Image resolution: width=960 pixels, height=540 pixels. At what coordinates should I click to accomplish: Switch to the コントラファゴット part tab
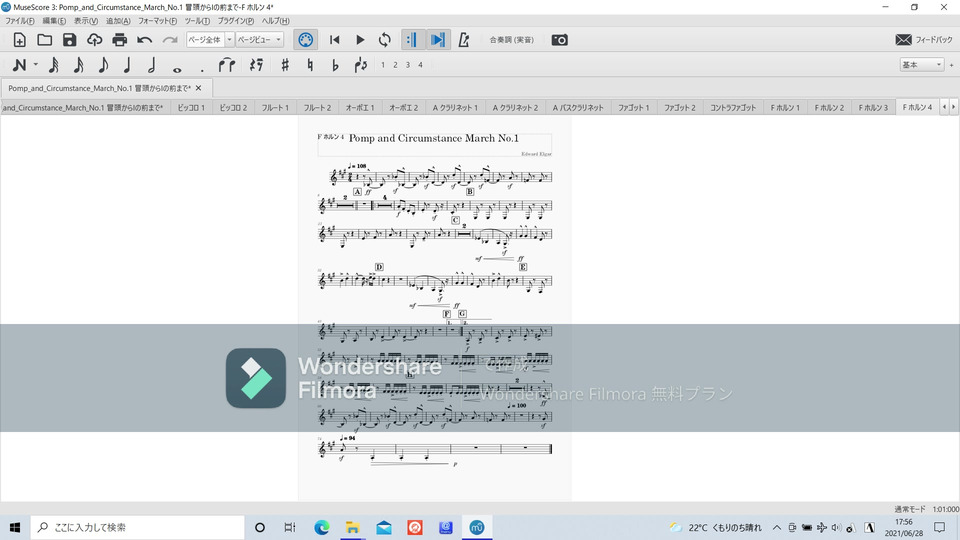pyautogui.click(x=733, y=108)
